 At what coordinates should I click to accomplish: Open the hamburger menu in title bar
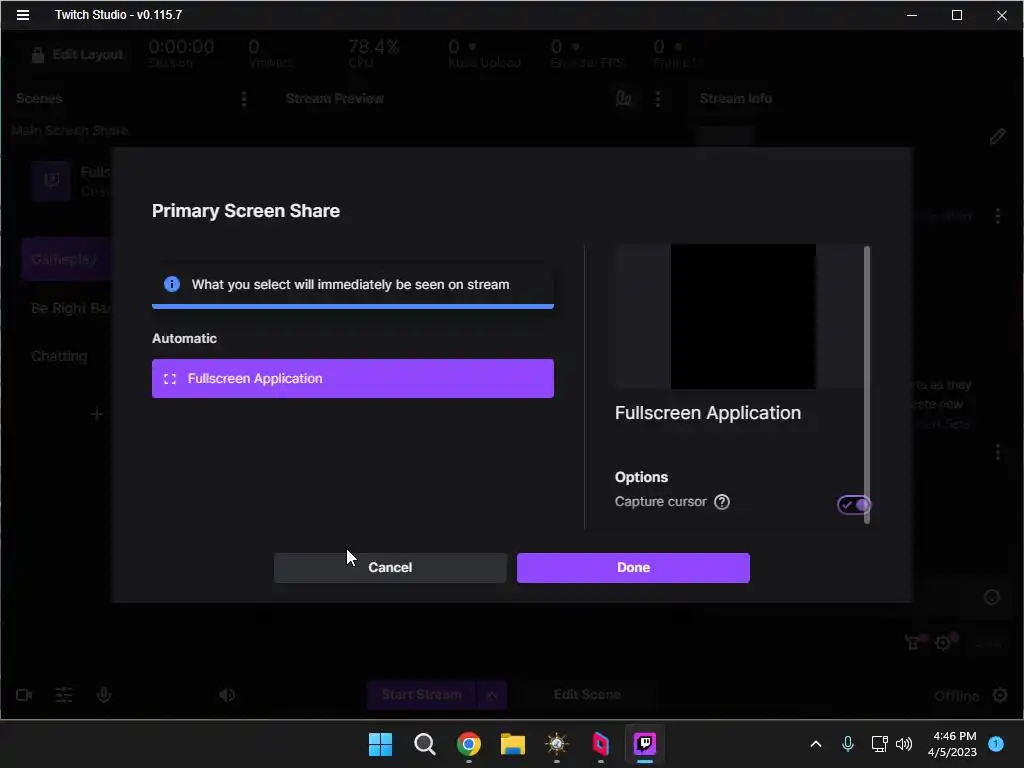pyautogui.click(x=23, y=14)
